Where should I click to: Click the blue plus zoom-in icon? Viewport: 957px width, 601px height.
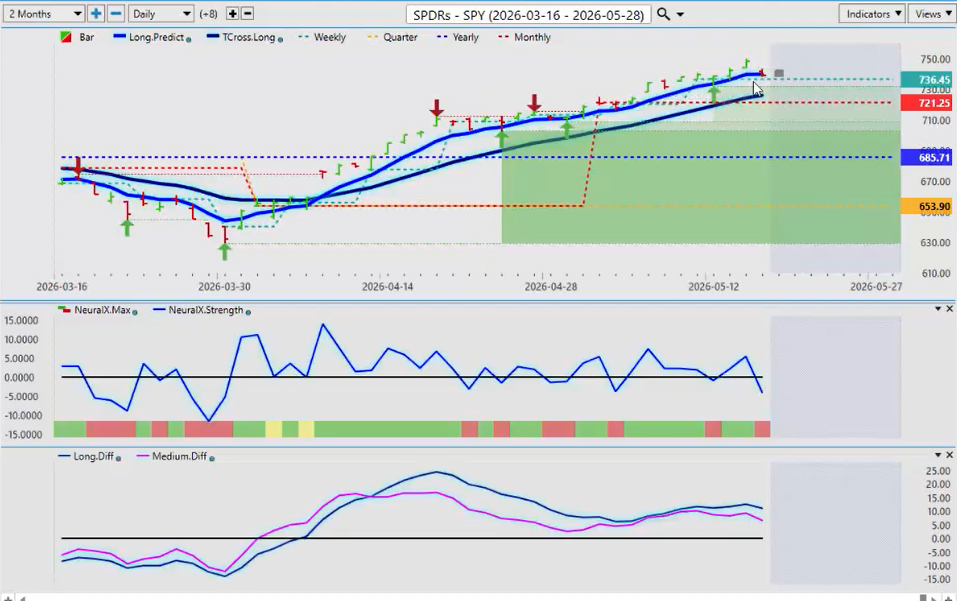96,13
